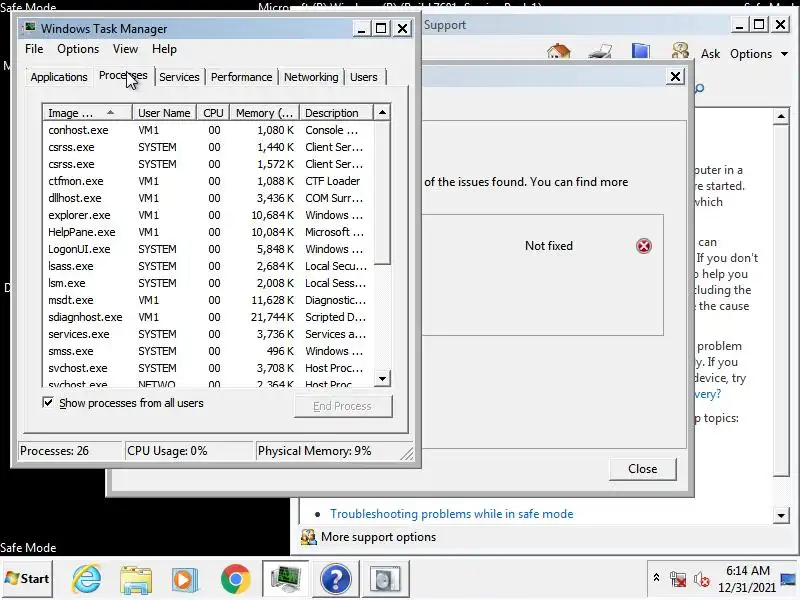Select the ctfmon.exe process row

[x=209, y=181]
